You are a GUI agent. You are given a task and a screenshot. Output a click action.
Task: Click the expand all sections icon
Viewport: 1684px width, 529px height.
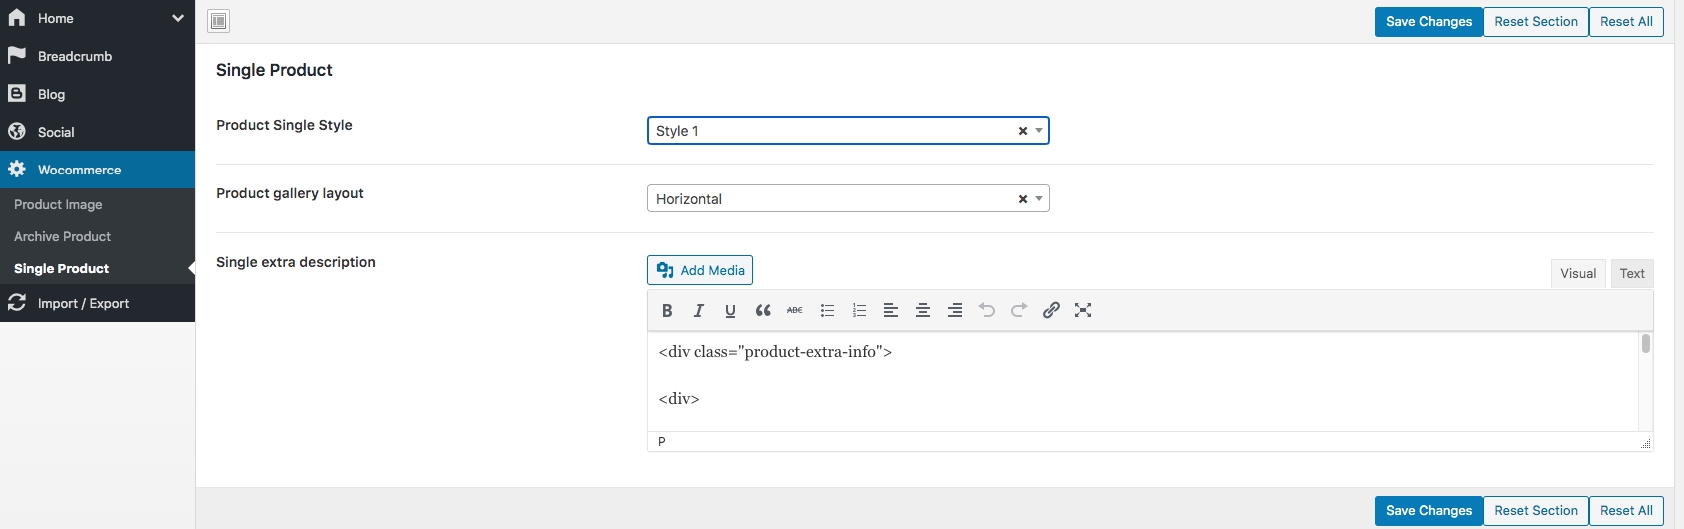[219, 21]
